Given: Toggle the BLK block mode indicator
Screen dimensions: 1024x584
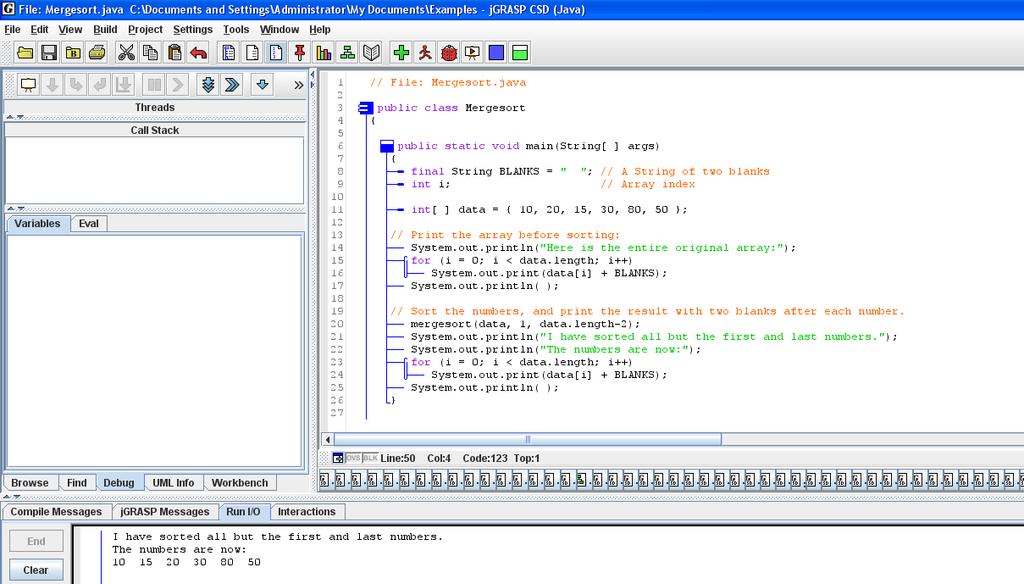Looking at the screenshot, I should click(x=370, y=458).
